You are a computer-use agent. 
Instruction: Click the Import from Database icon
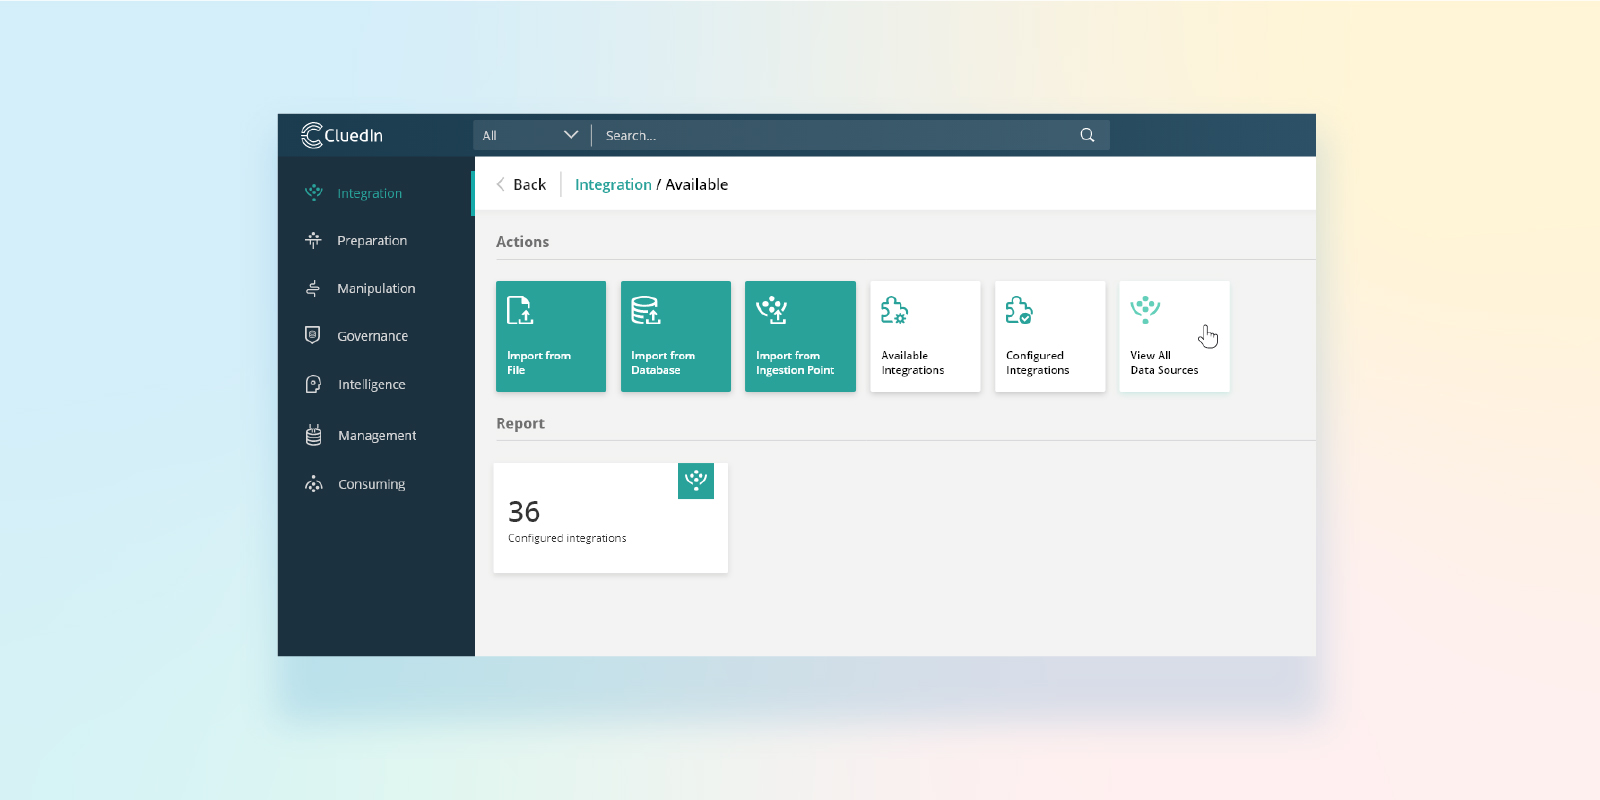point(646,310)
